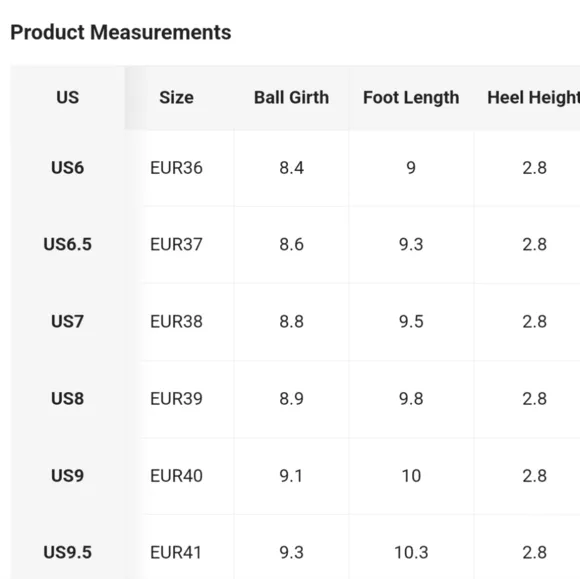The width and height of the screenshot is (580, 579).
Task: Select the US9 row label
Action: [68, 476]
